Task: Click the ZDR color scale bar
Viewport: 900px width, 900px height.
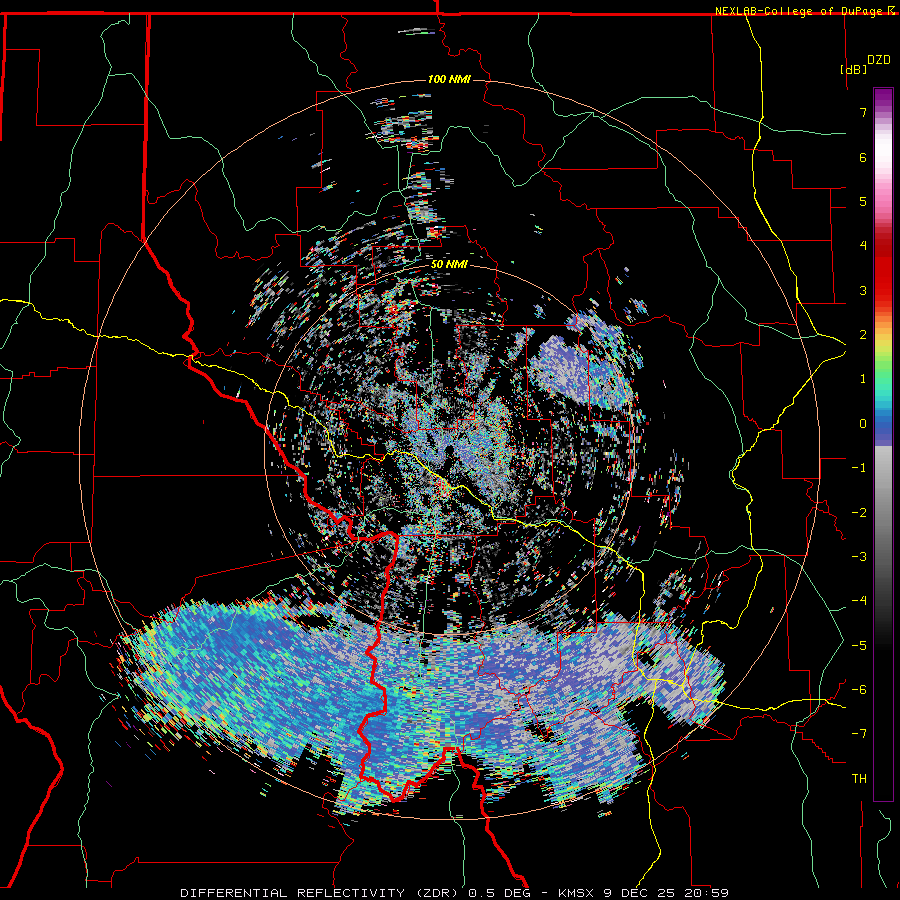Action: tap(883, 444)
